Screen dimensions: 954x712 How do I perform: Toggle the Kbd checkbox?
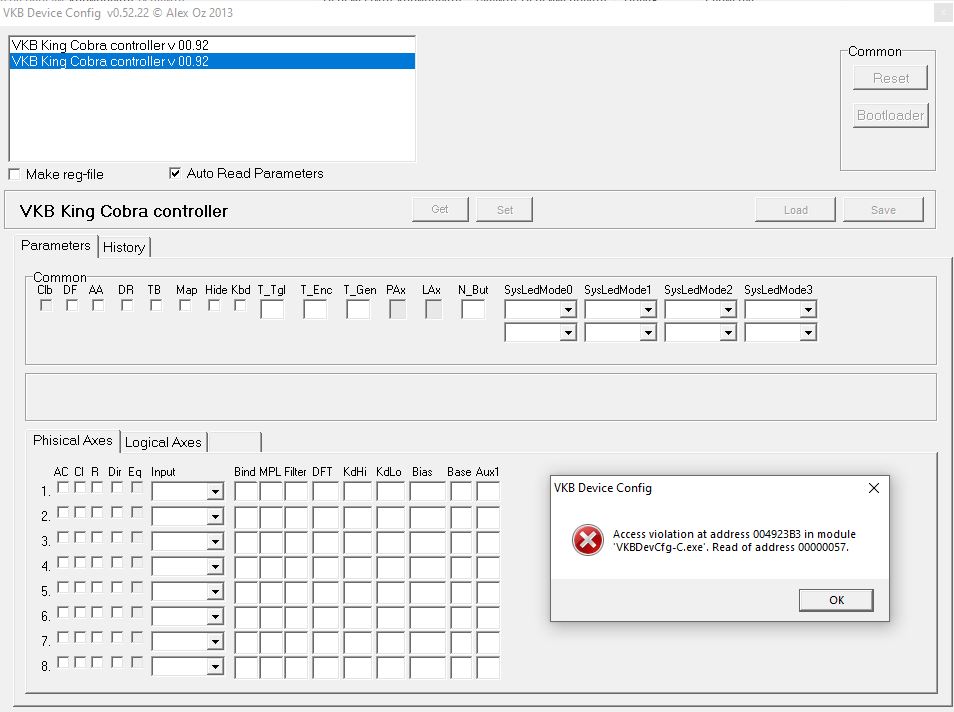(240, 305)
